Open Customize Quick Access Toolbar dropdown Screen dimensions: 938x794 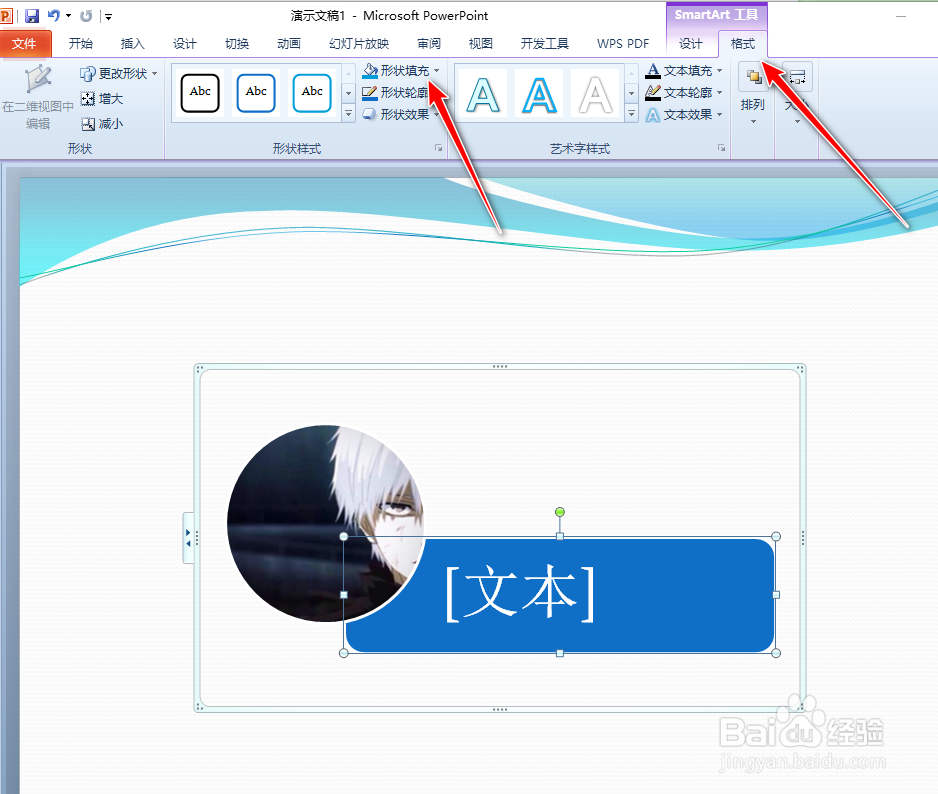pos(108,17)
